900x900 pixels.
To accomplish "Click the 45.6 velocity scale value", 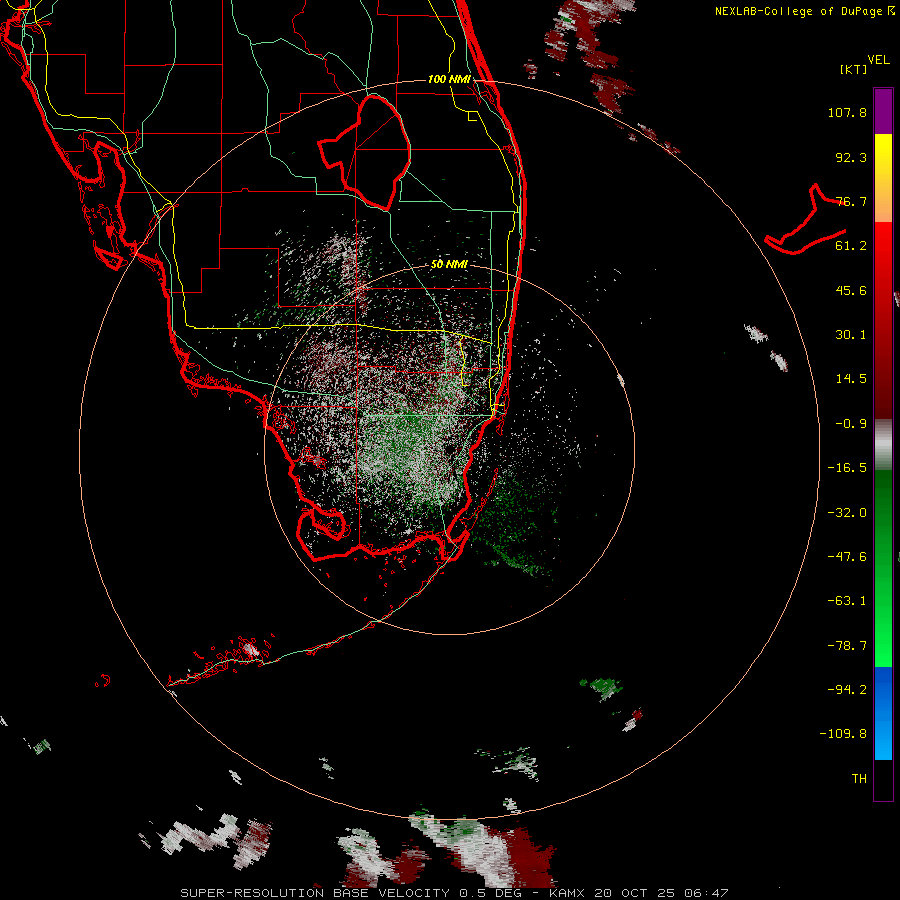I will pyautogui.click(x=851, y=290).
